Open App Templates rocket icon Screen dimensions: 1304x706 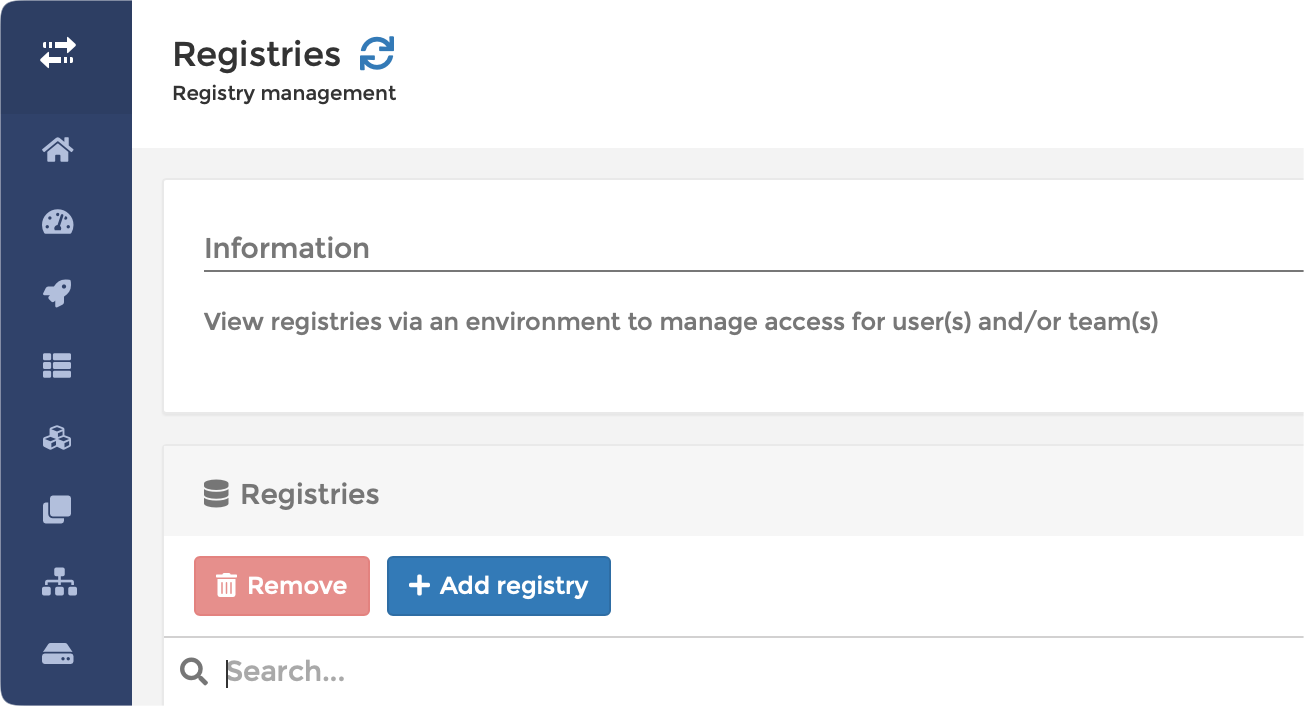(58, 294)
